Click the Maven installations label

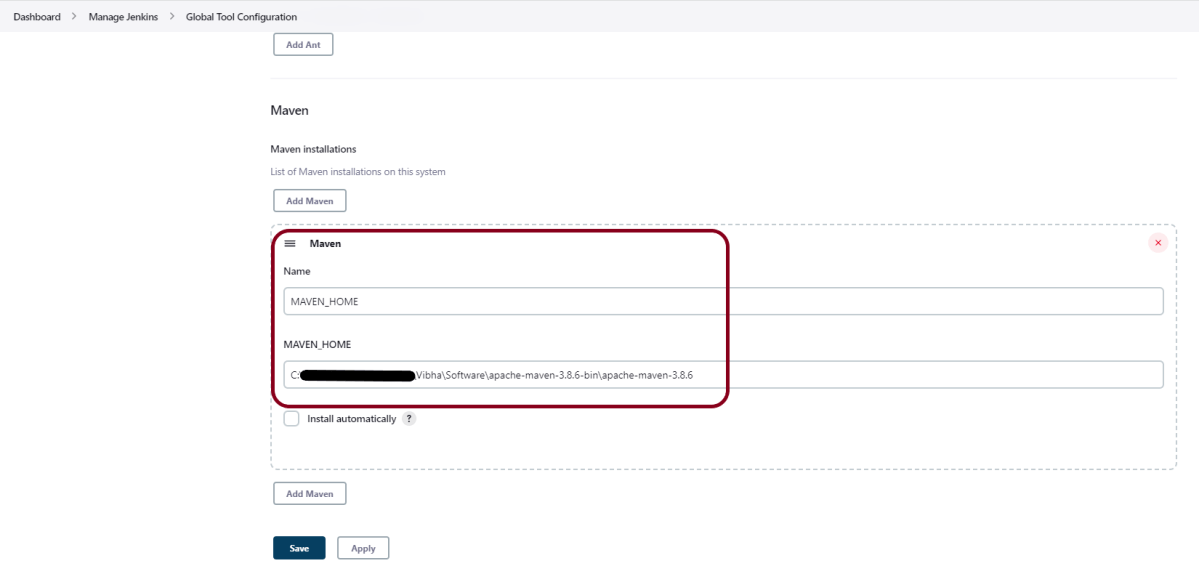point(313,149)
